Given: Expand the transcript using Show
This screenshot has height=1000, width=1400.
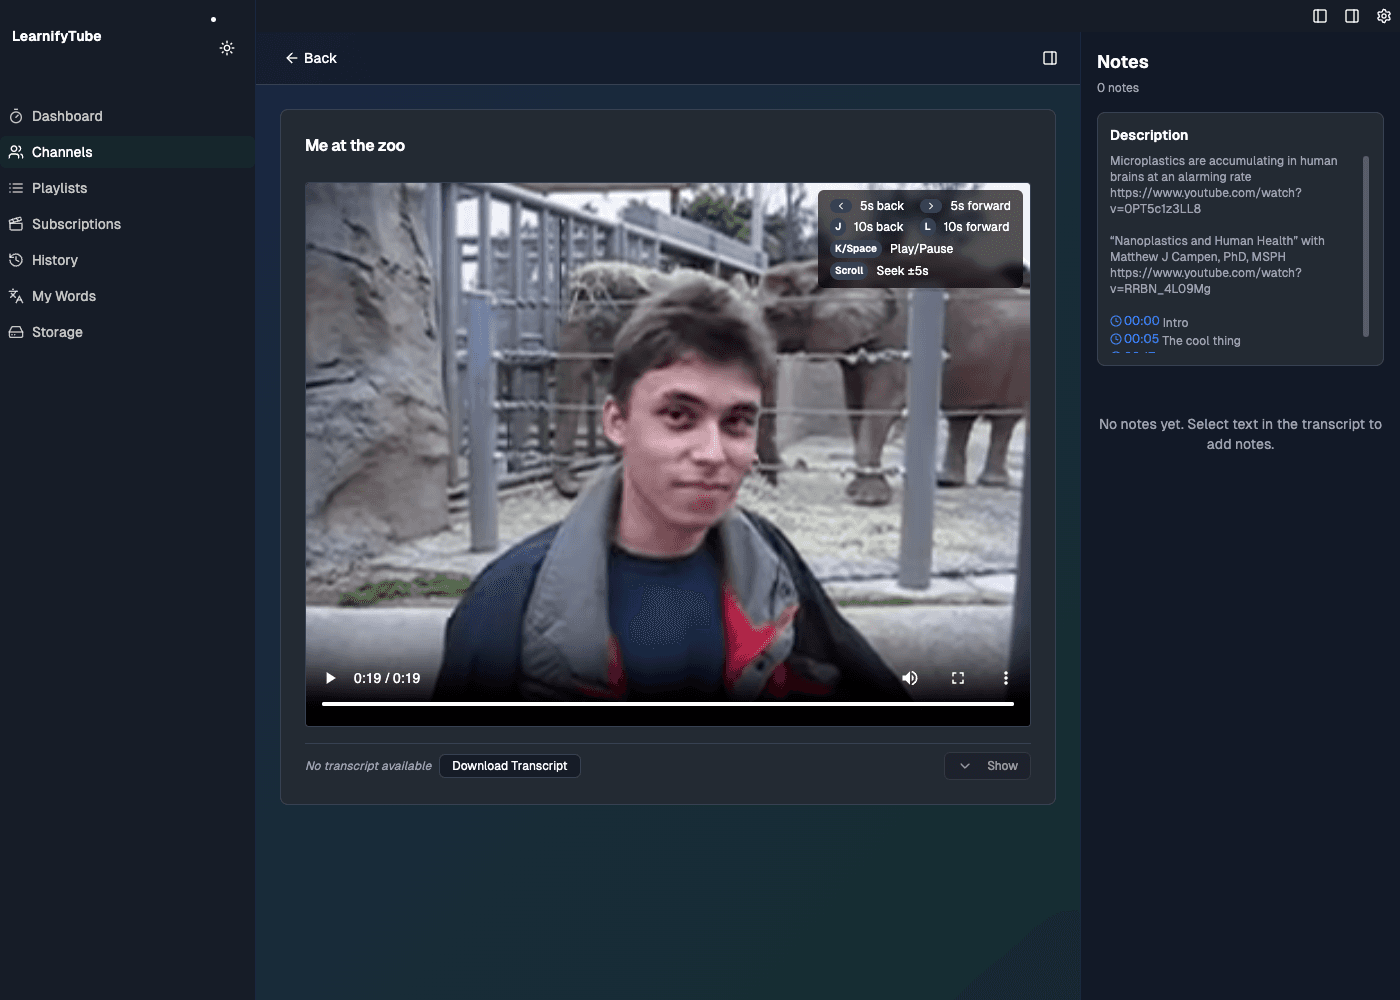Looking at the screenshot, I should (987, 765).
